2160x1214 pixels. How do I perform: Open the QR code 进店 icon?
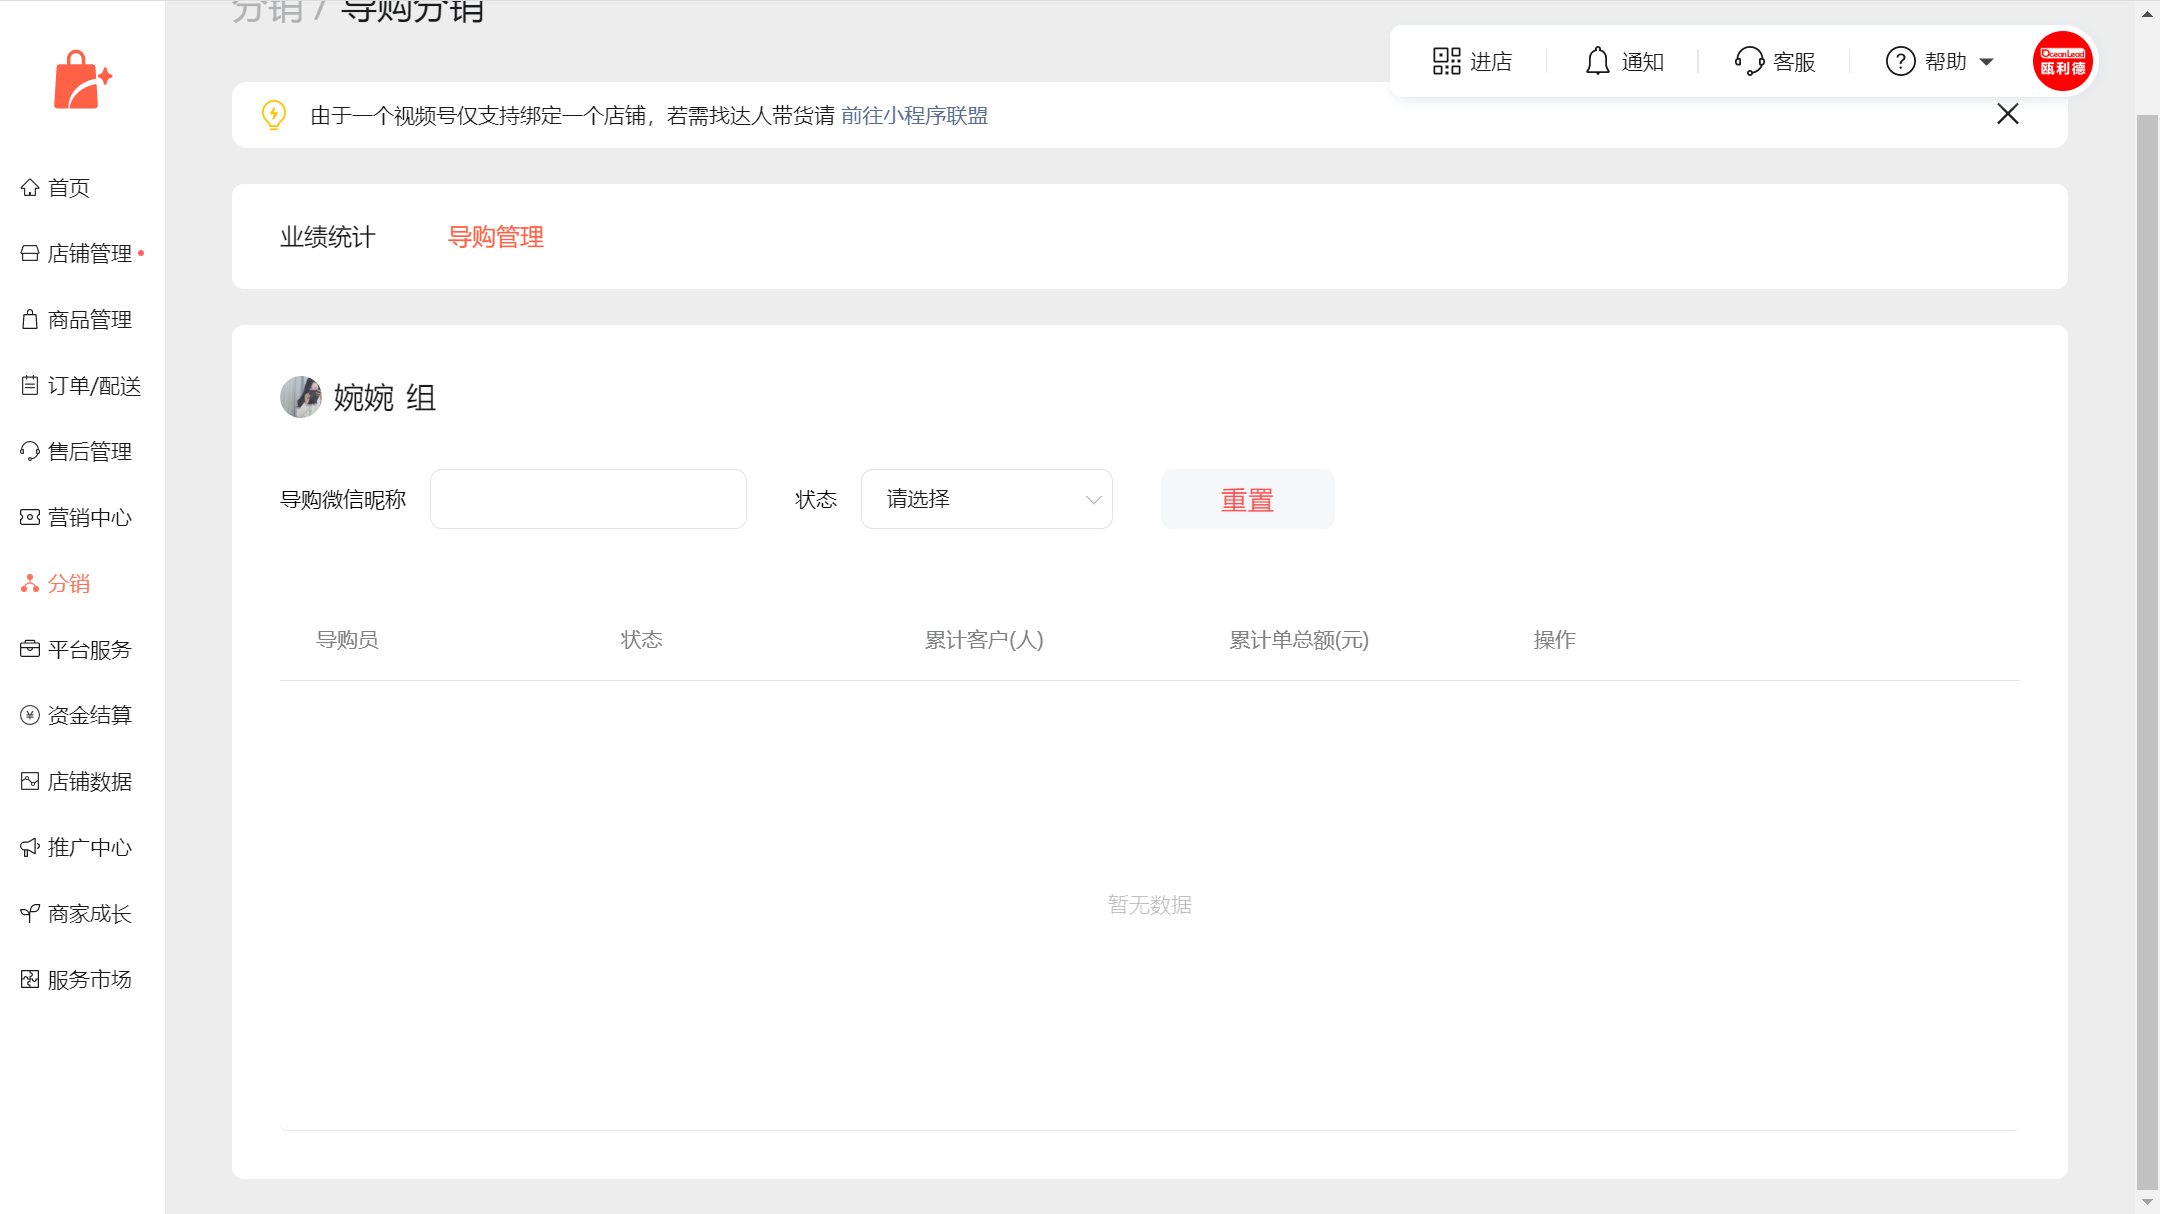tap(1446, 61)
